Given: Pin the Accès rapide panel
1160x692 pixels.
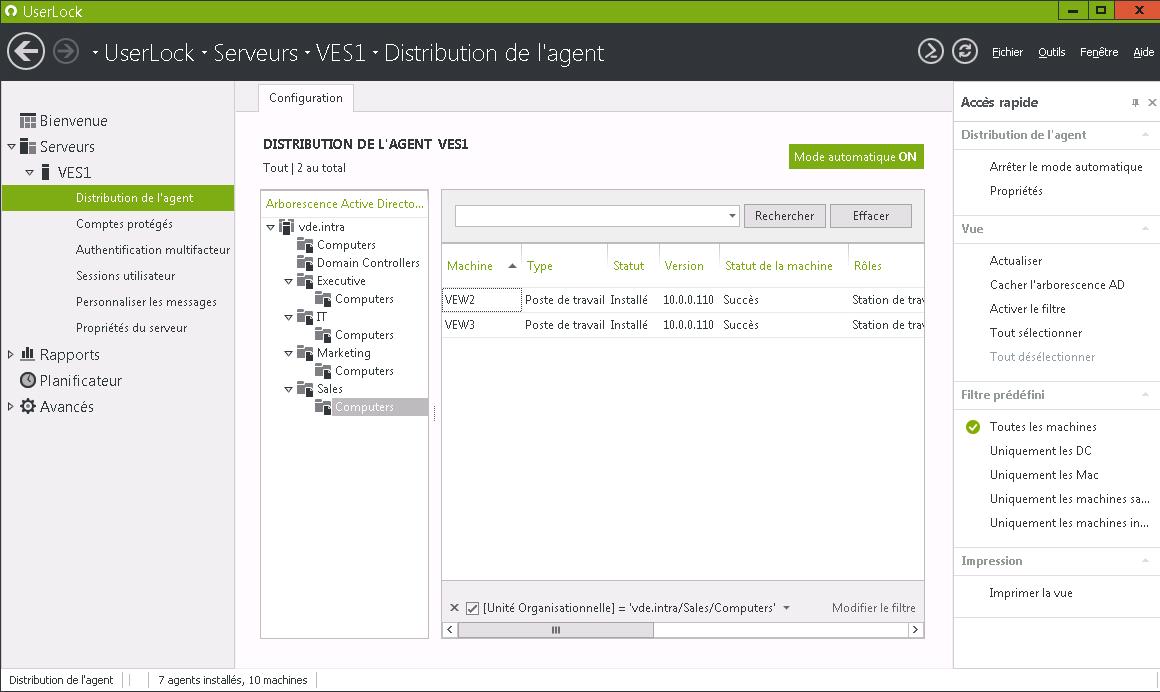Looking at the screenshot, I should (x=1135, y=103).
